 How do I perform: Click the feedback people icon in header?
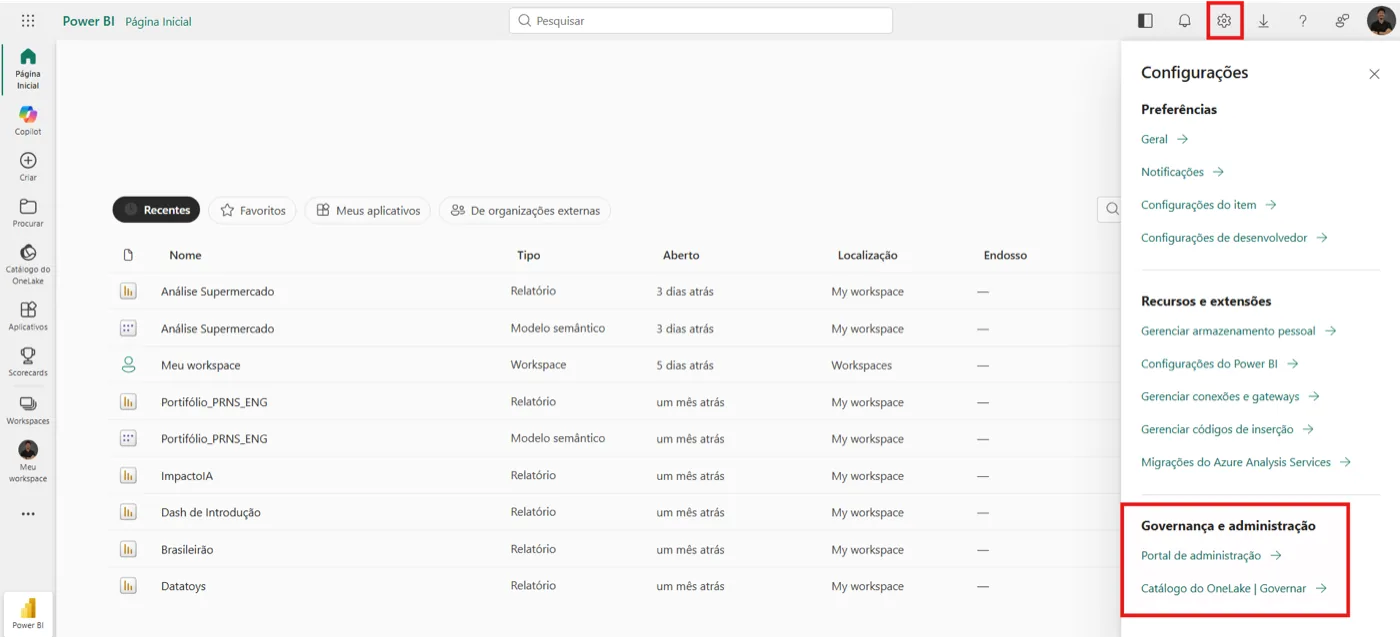click(1342, 21)
